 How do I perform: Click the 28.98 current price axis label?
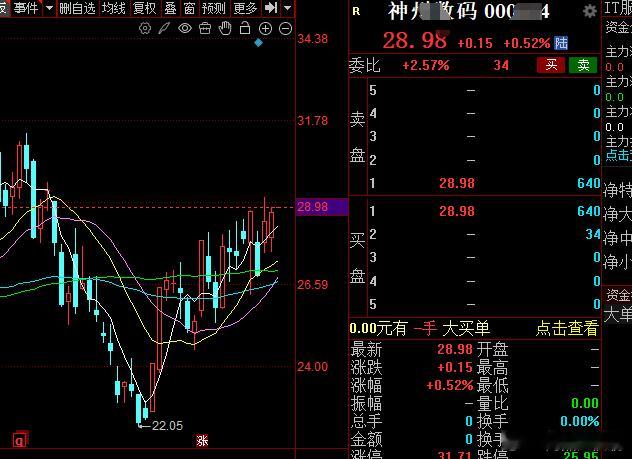pos(313,207)
